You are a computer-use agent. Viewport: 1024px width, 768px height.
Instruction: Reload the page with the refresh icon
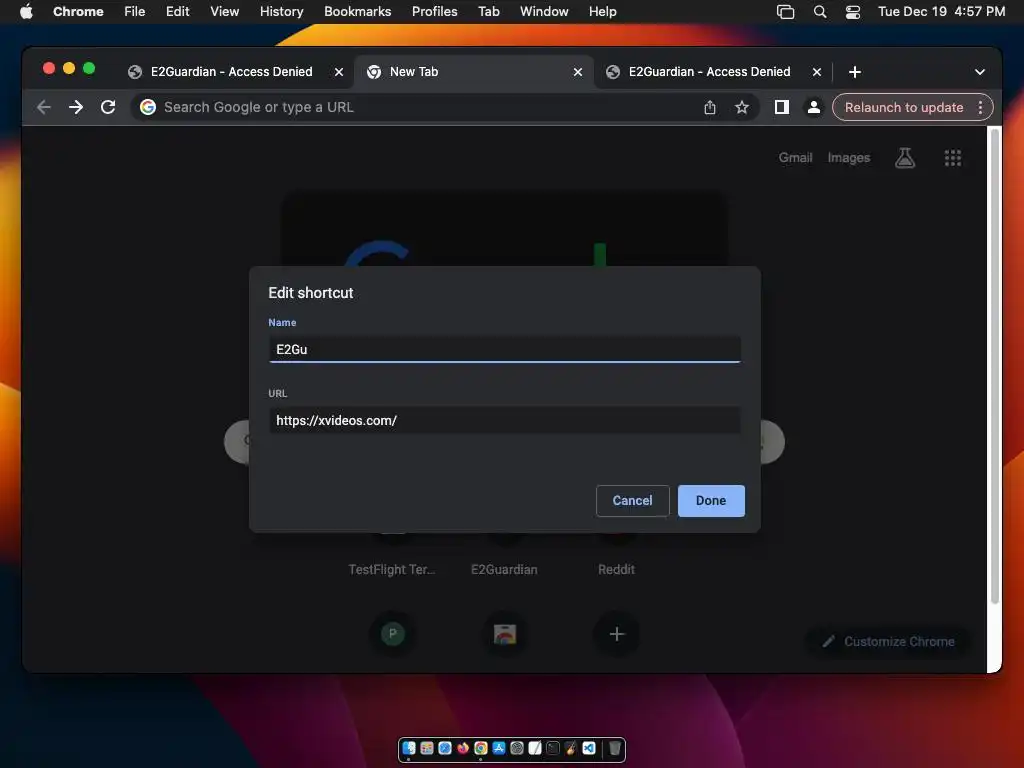[x=108, y=107]
